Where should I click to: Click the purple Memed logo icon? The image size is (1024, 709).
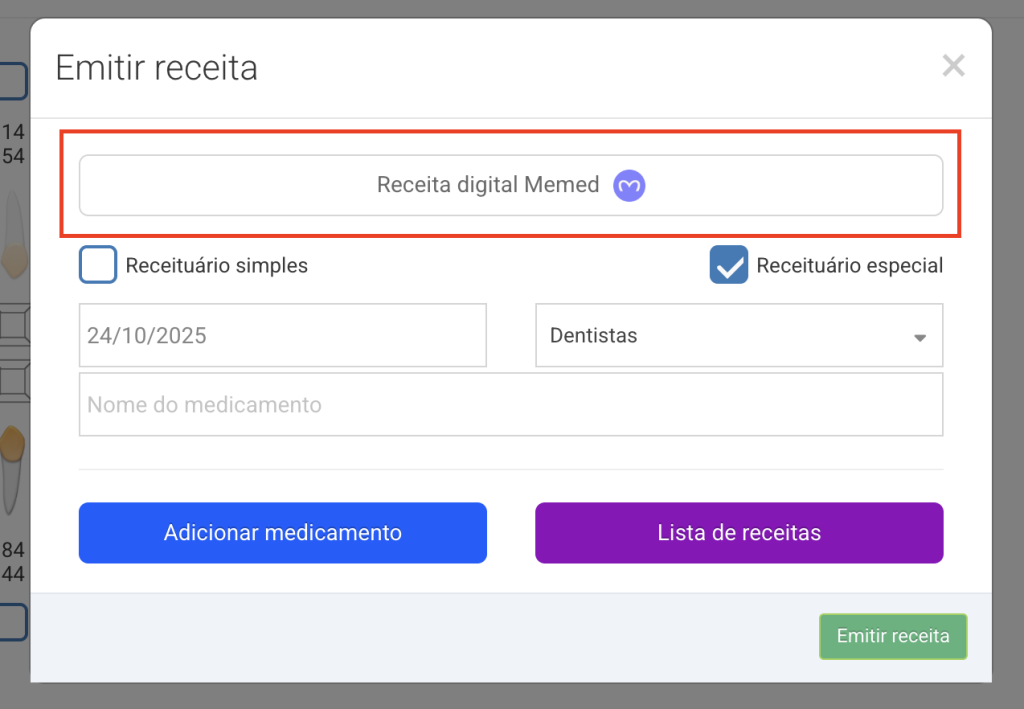click(x=629, y=185)
